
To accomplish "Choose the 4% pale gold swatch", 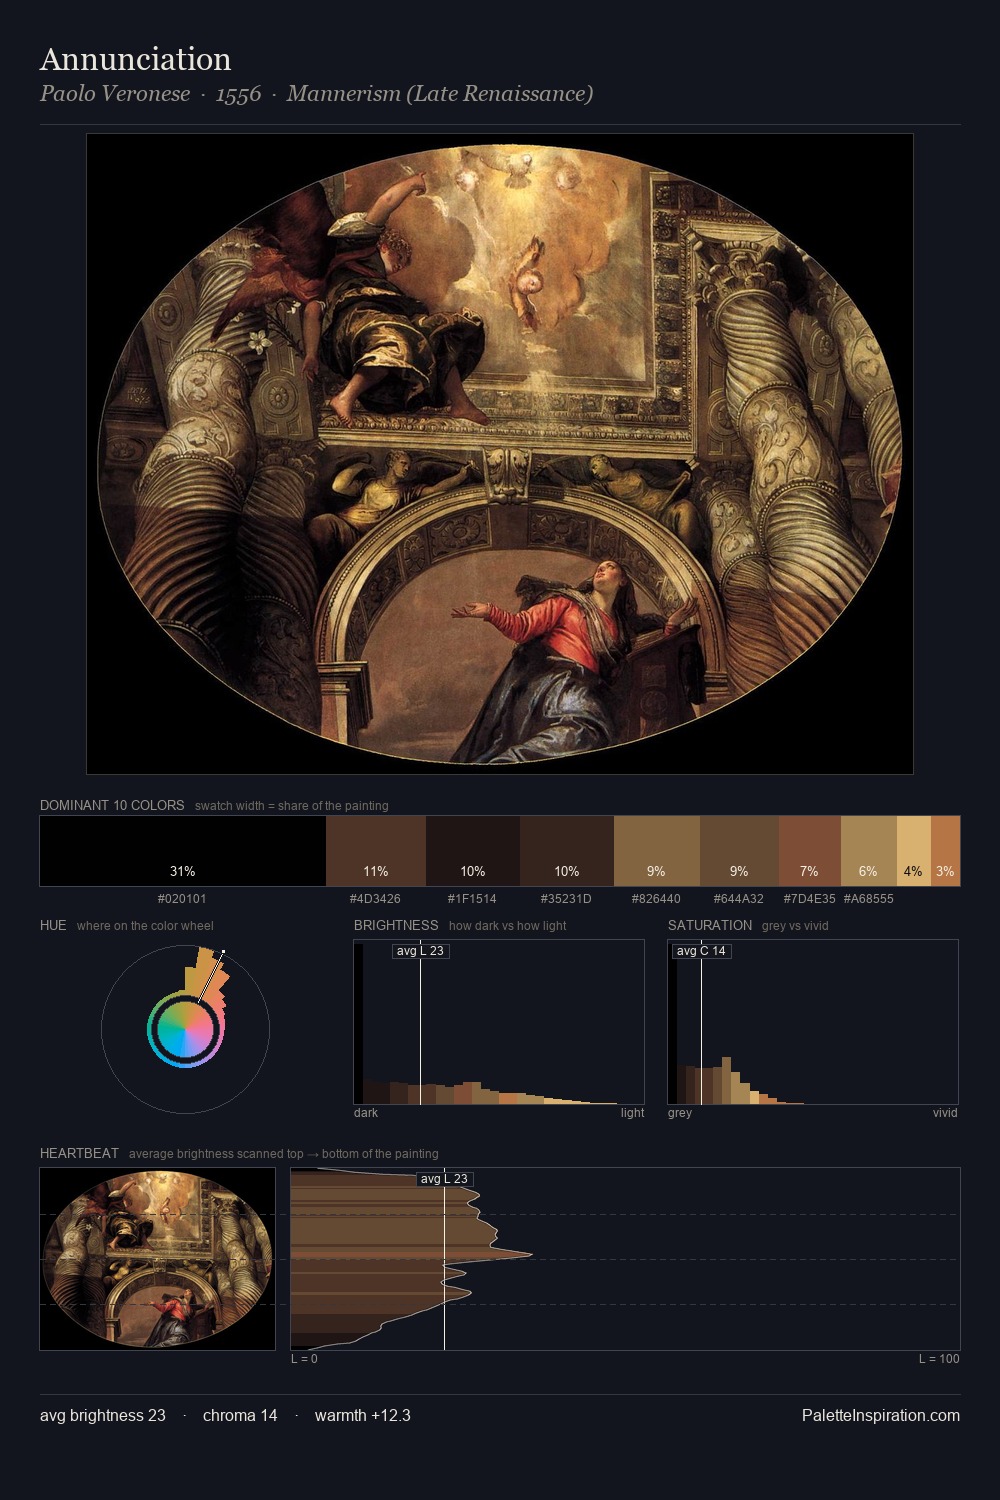I will (x=913, y=851).
